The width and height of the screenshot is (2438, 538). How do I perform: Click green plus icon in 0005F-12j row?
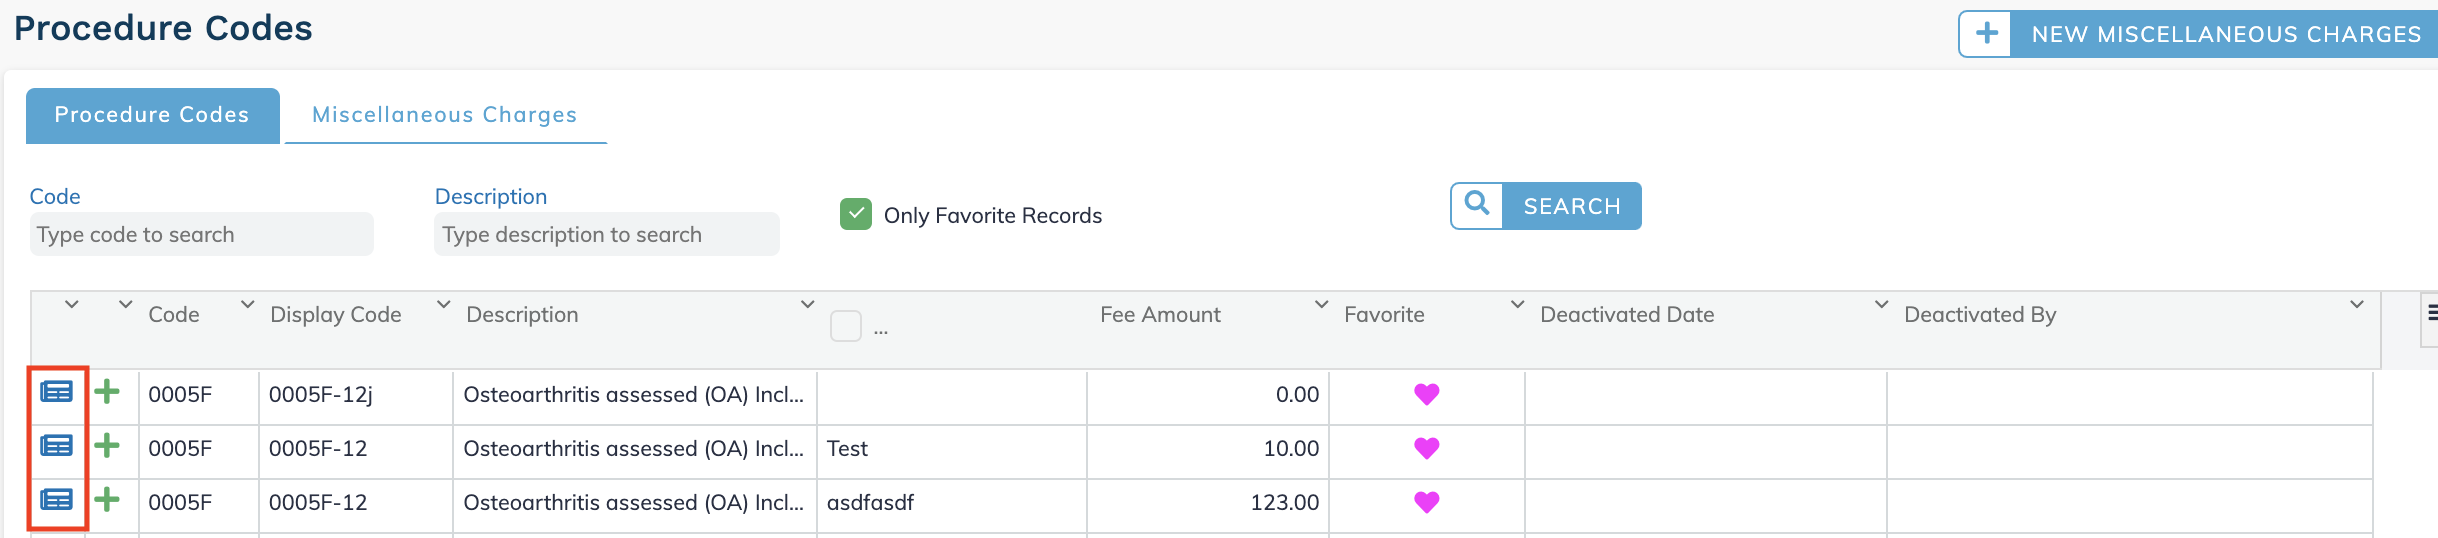(107, 392)
